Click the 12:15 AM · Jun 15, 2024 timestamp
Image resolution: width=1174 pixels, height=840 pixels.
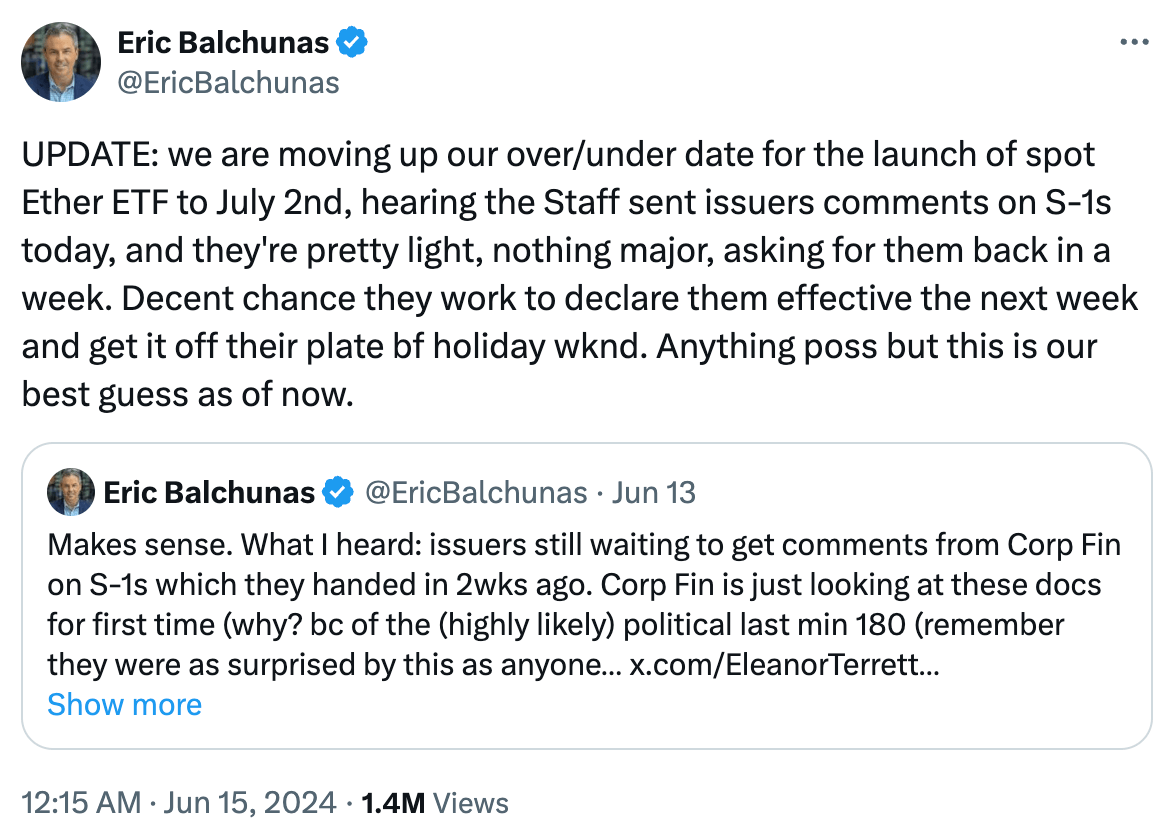pyautogui.click(x=176, y=802)
